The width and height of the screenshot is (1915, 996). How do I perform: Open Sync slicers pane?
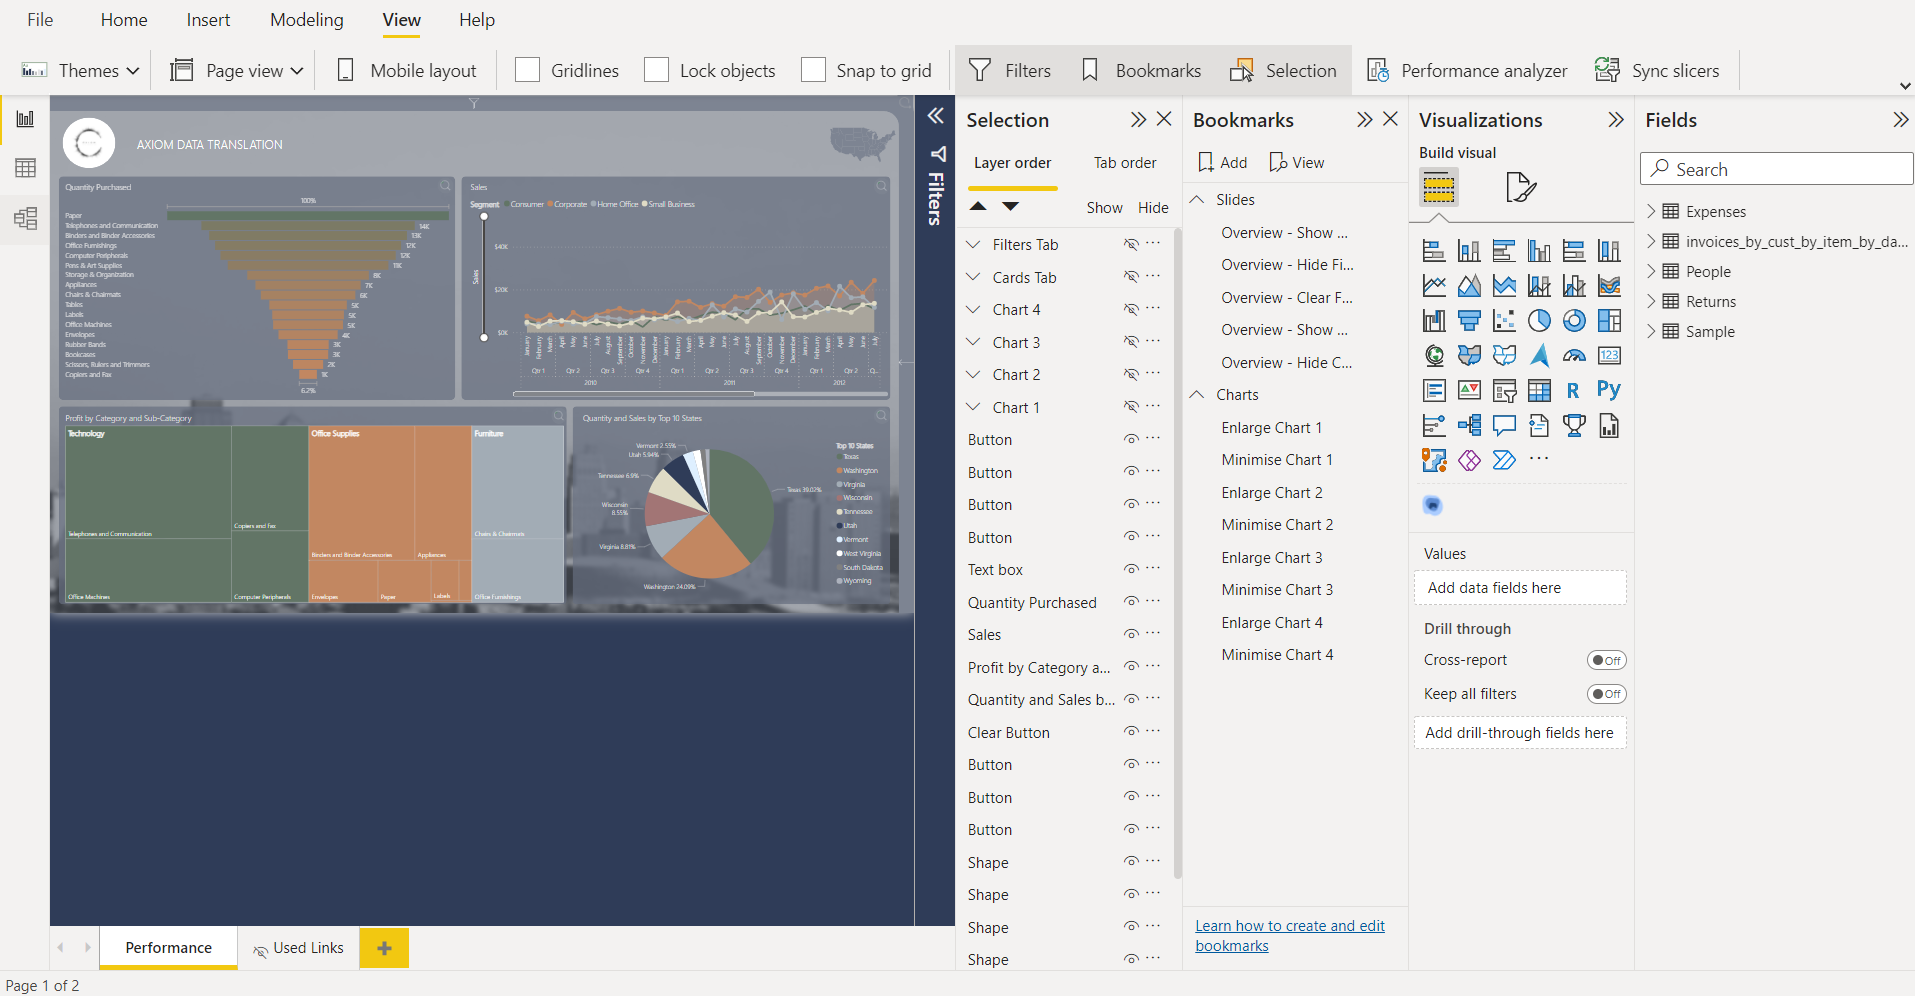pyautogui.click(x=1657, y=70)
